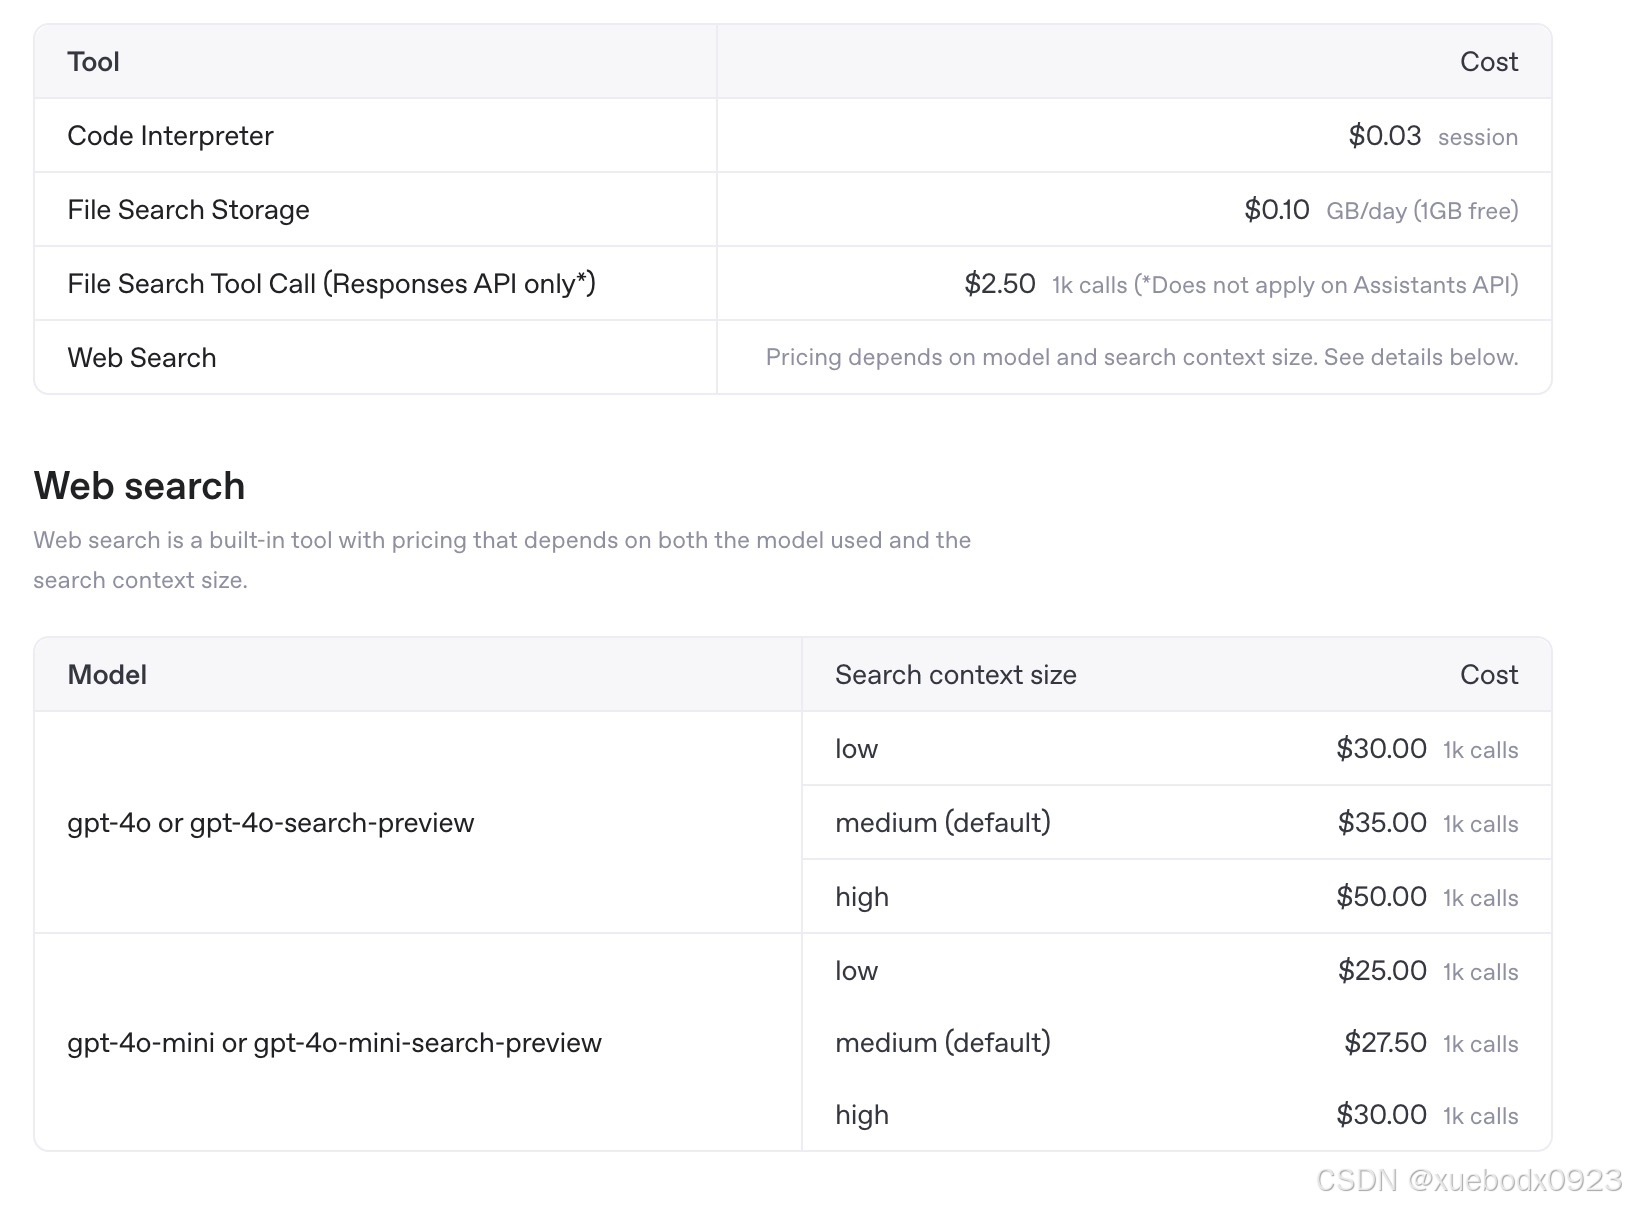1626x1208 pixels.
Task: Click the gpt-4o-mini high '$30.00' price
Action: point(1381,1114)
